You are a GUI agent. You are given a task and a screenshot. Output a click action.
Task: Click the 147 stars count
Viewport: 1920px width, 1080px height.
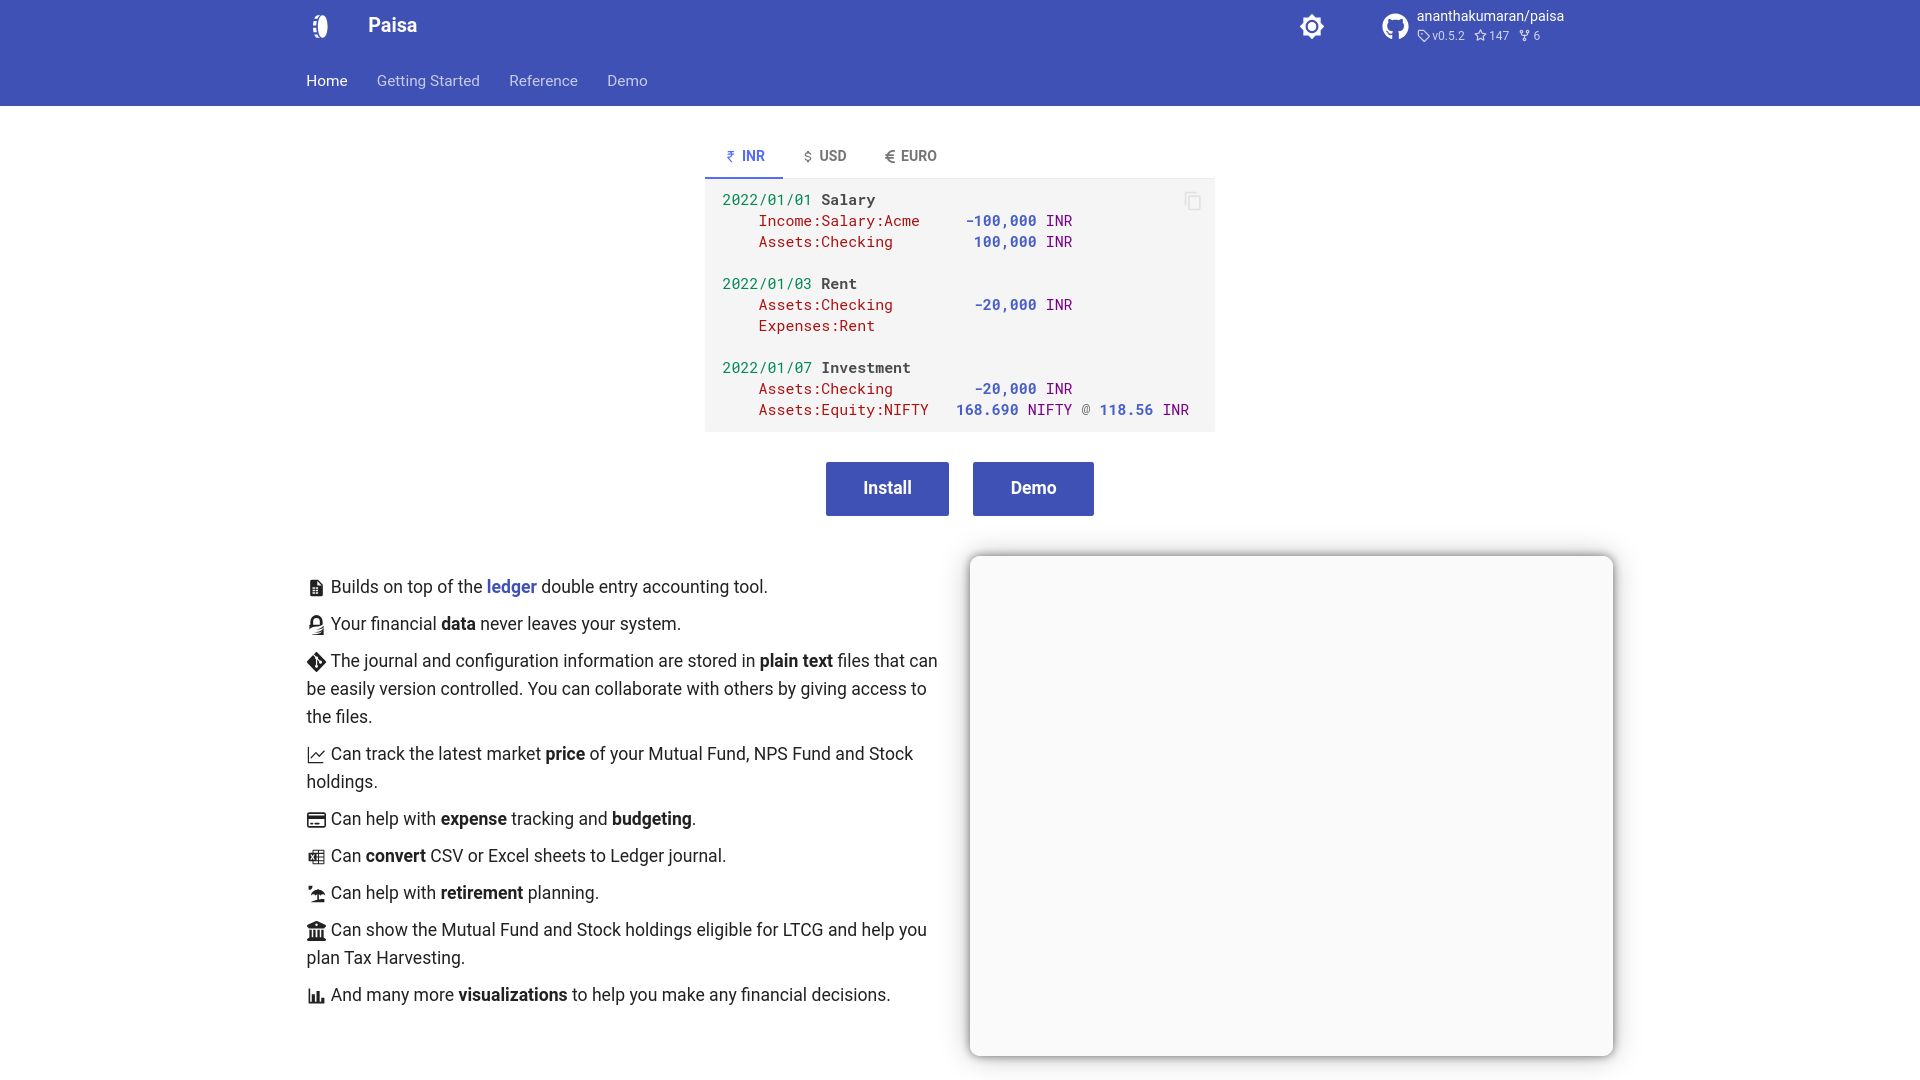(1492, 36)
